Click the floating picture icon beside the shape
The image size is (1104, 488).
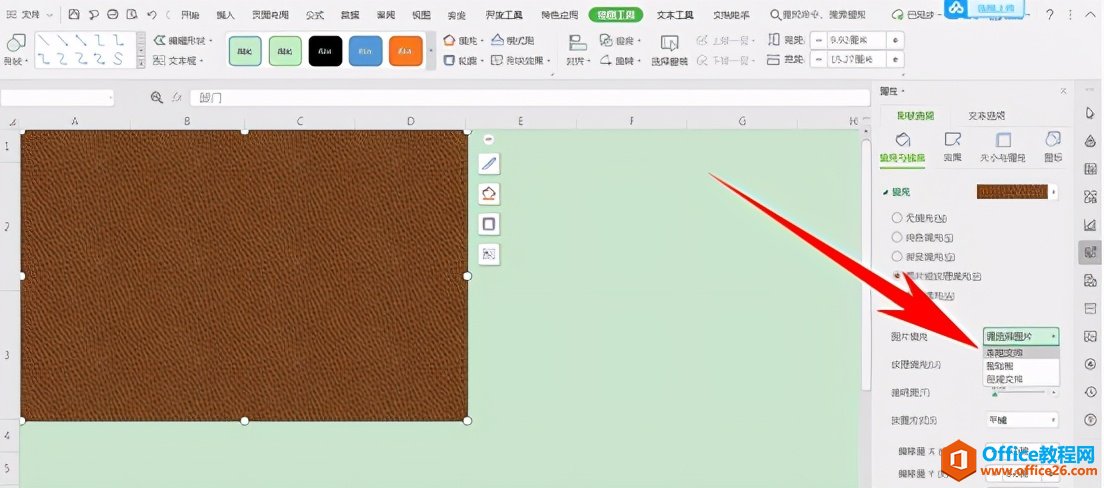489,254
